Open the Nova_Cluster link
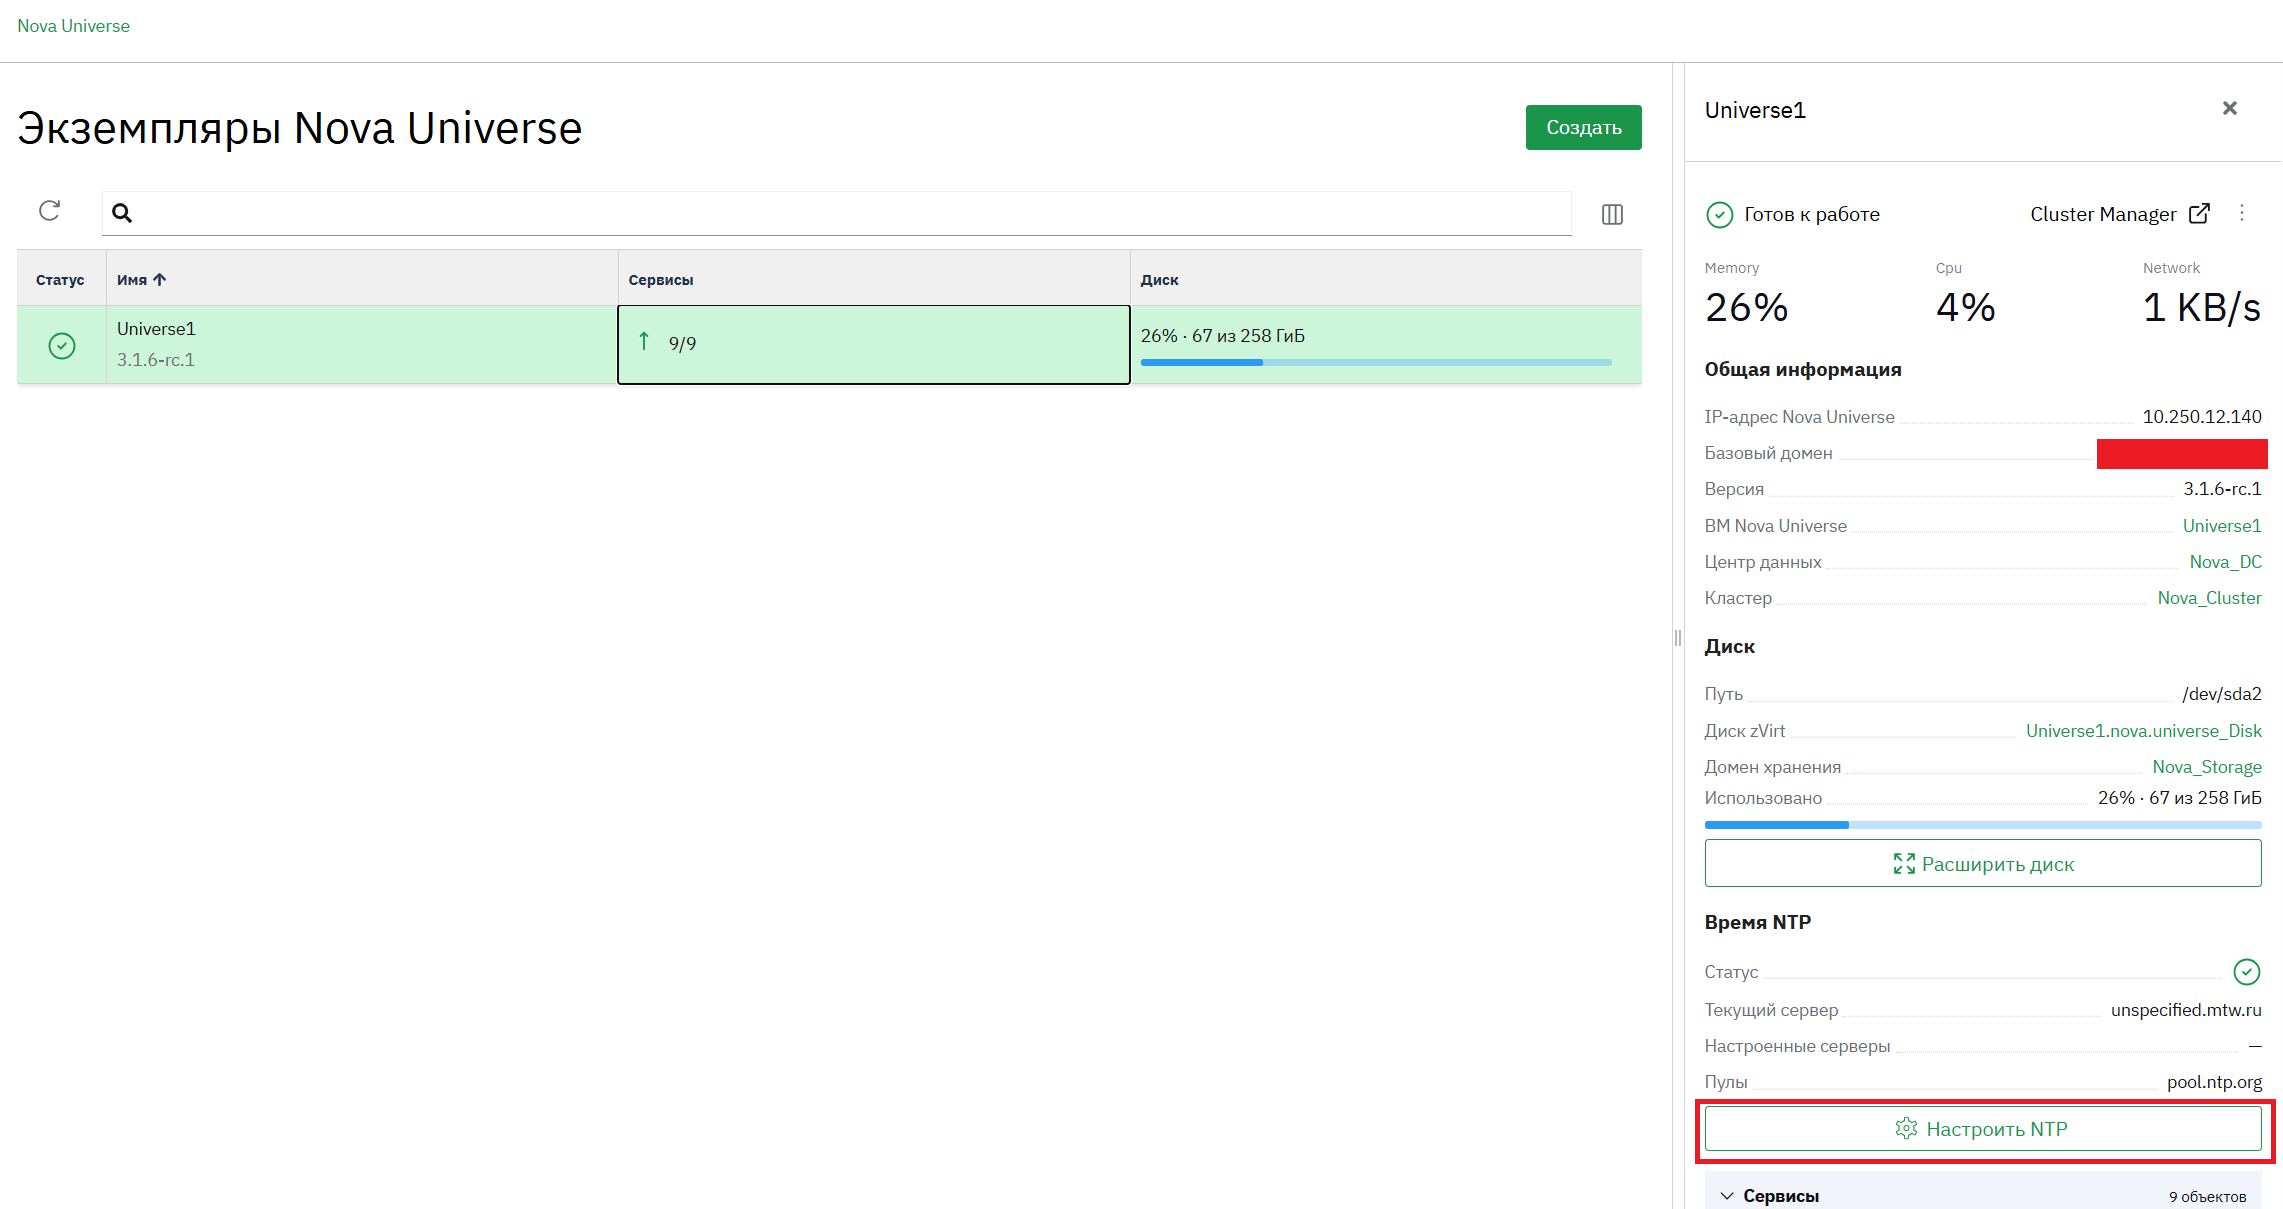The height and width of the screenshot is (1209, 2283). pyautogui.click(x=2209, y=598)
